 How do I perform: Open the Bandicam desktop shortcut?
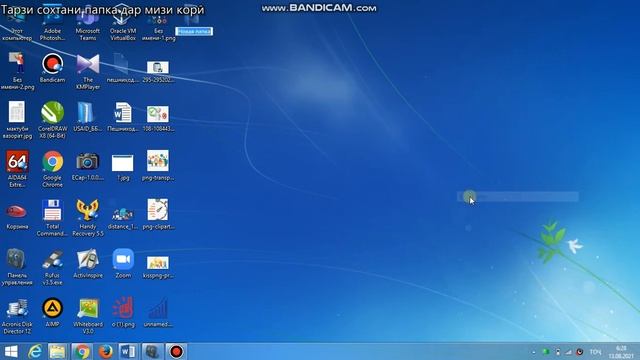pyautogui.click(x=52, y=69)
